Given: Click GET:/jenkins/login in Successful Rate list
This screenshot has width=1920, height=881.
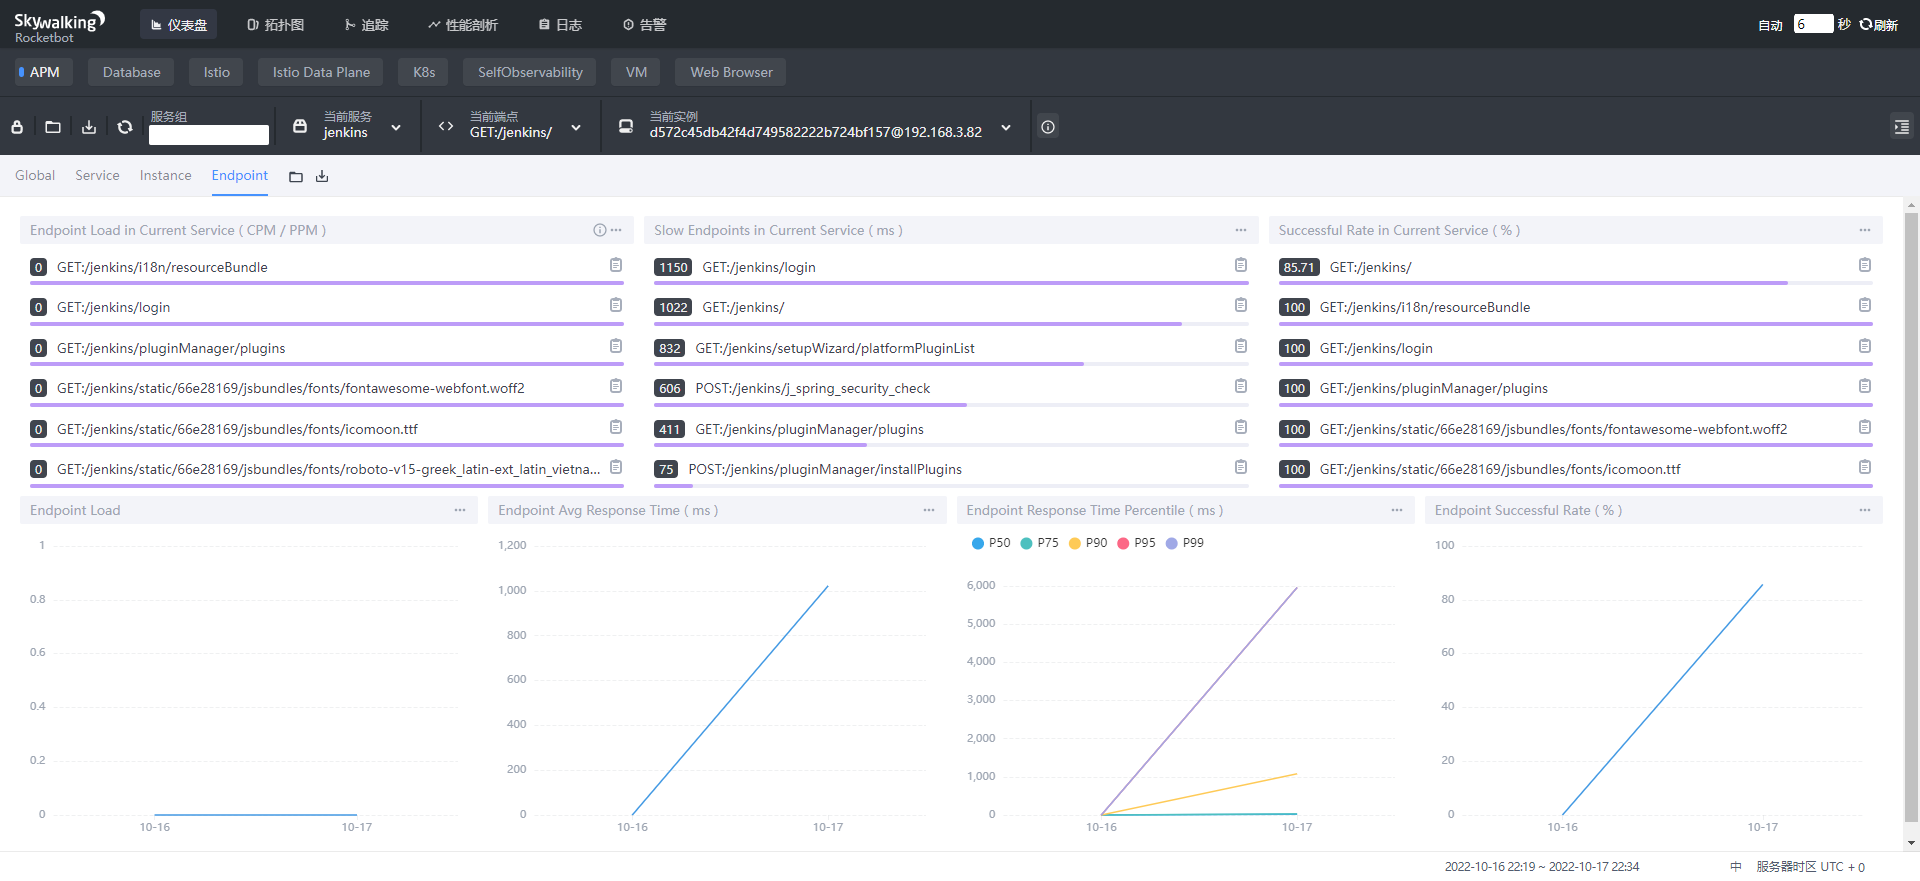Looking at the screenshot, I should (1376, 348).
